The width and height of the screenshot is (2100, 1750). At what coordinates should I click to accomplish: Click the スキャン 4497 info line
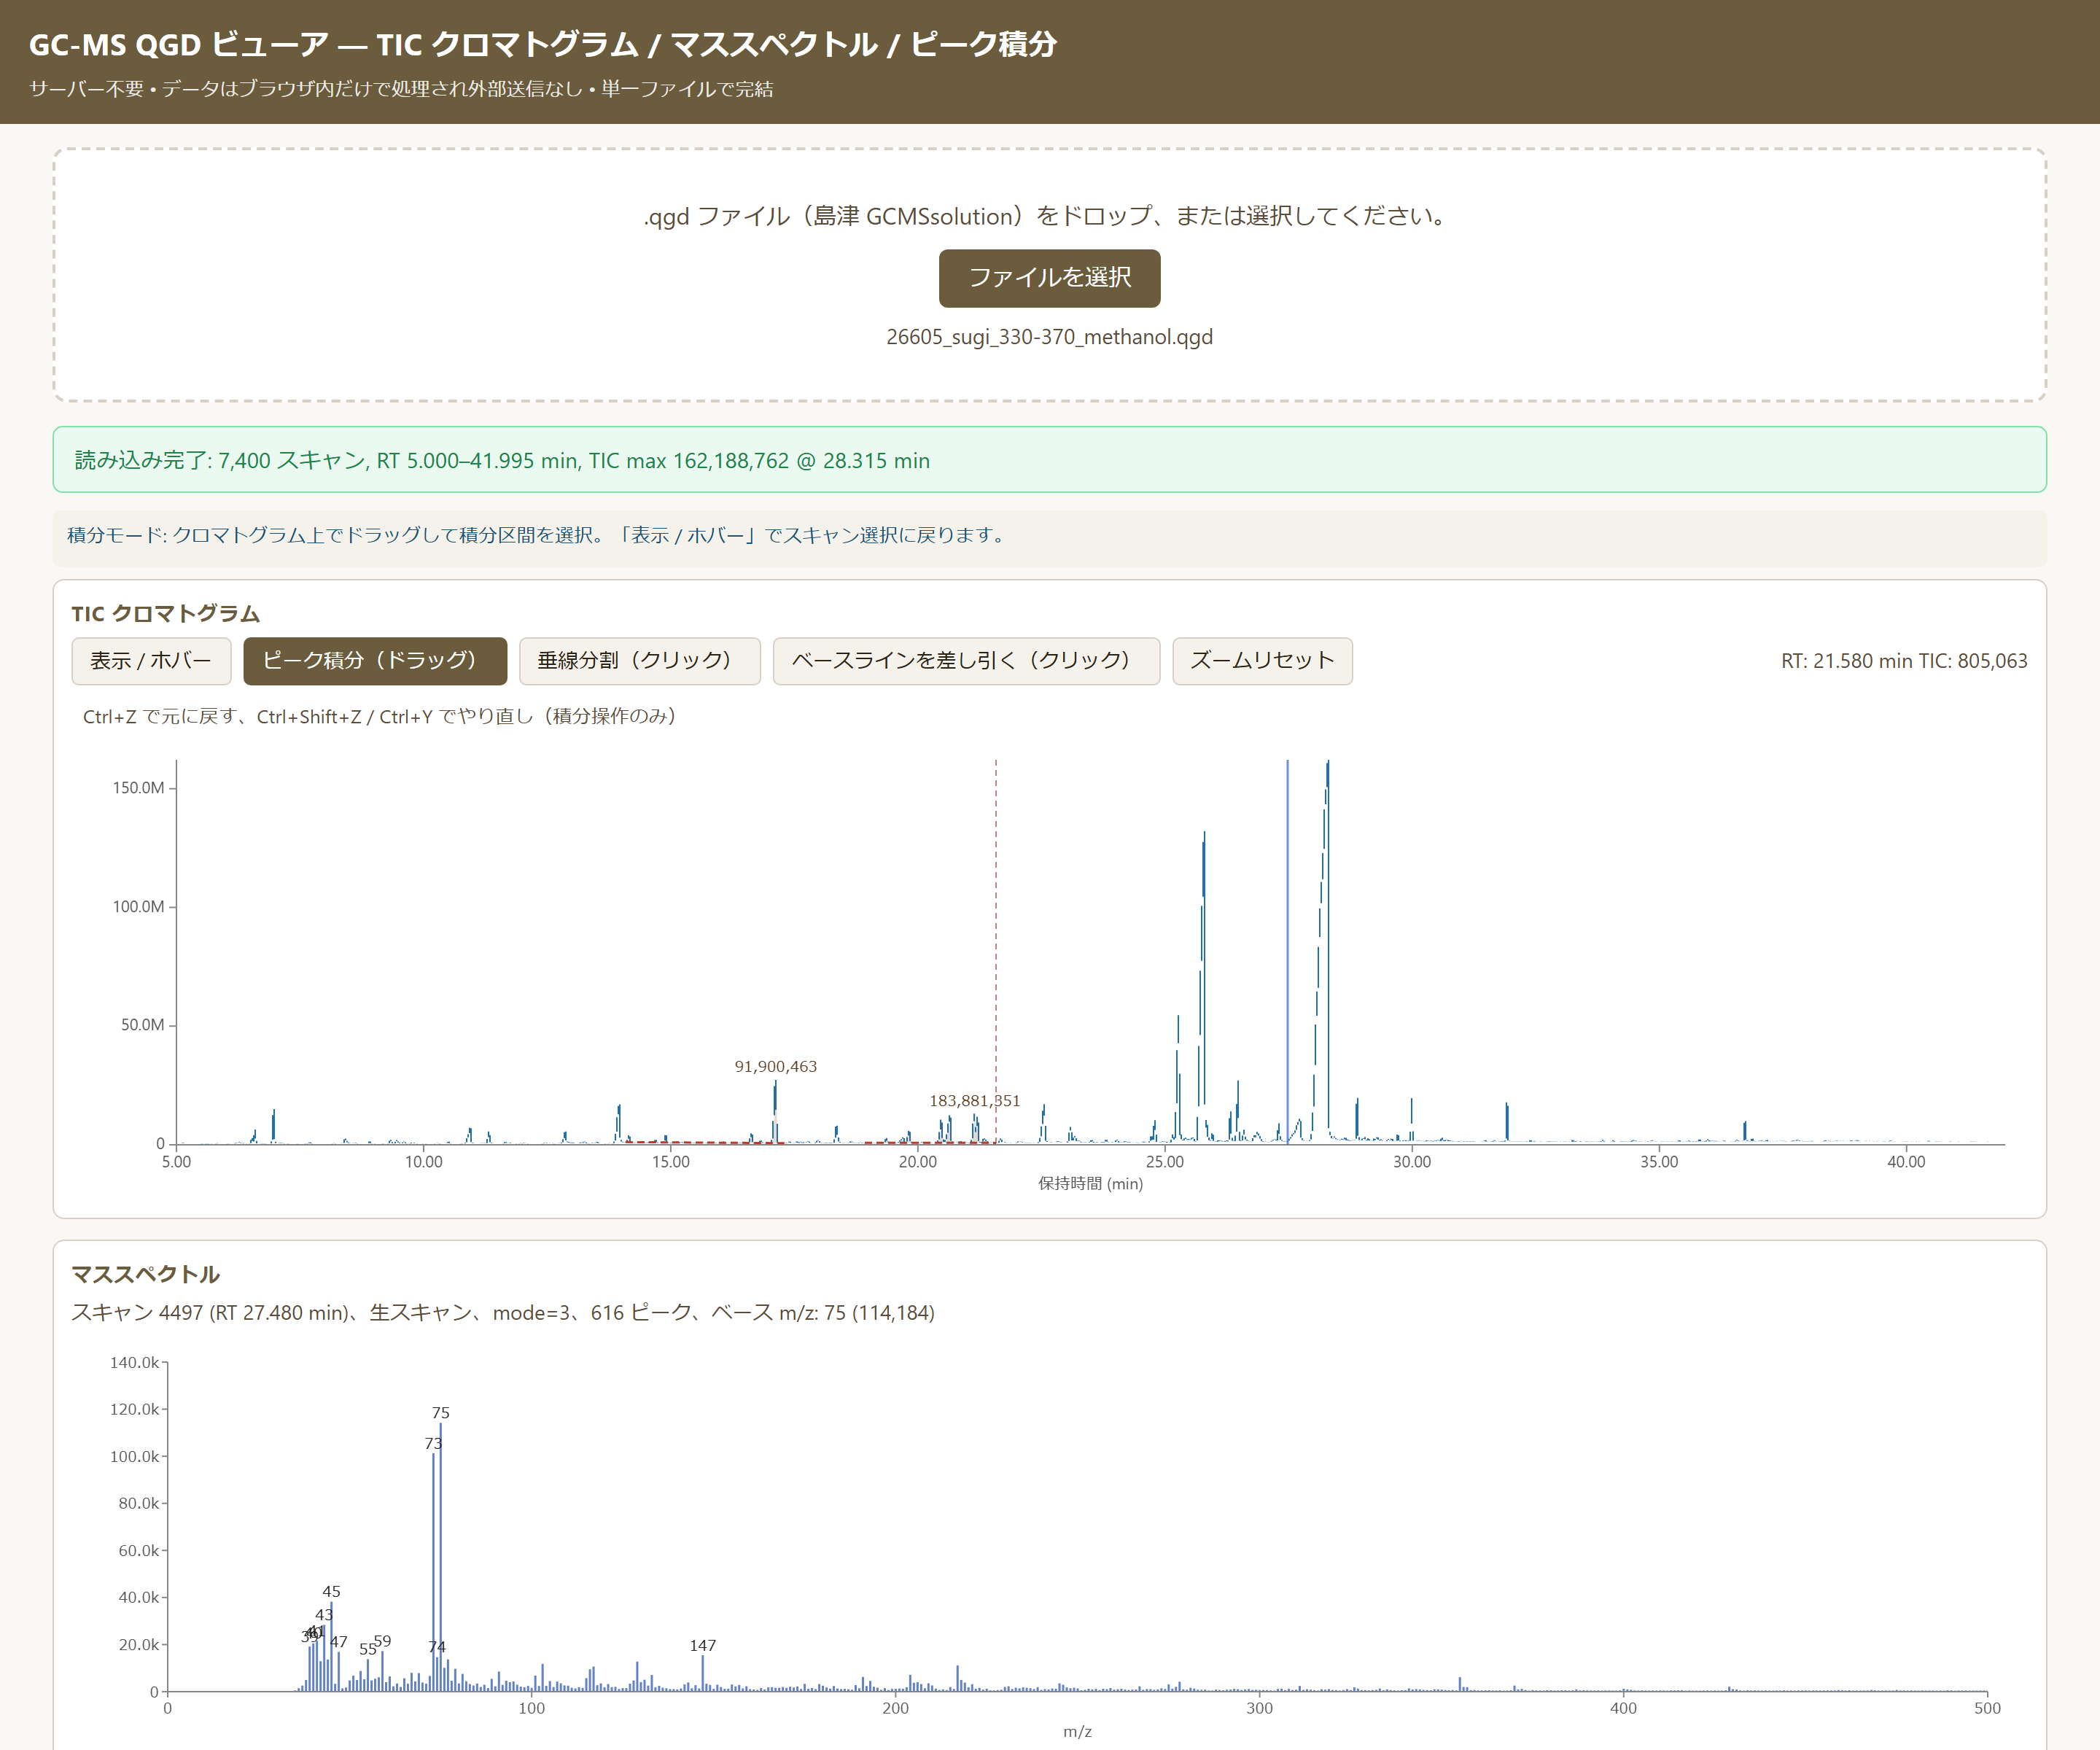pyautogui.click(x=503, y=1312)
